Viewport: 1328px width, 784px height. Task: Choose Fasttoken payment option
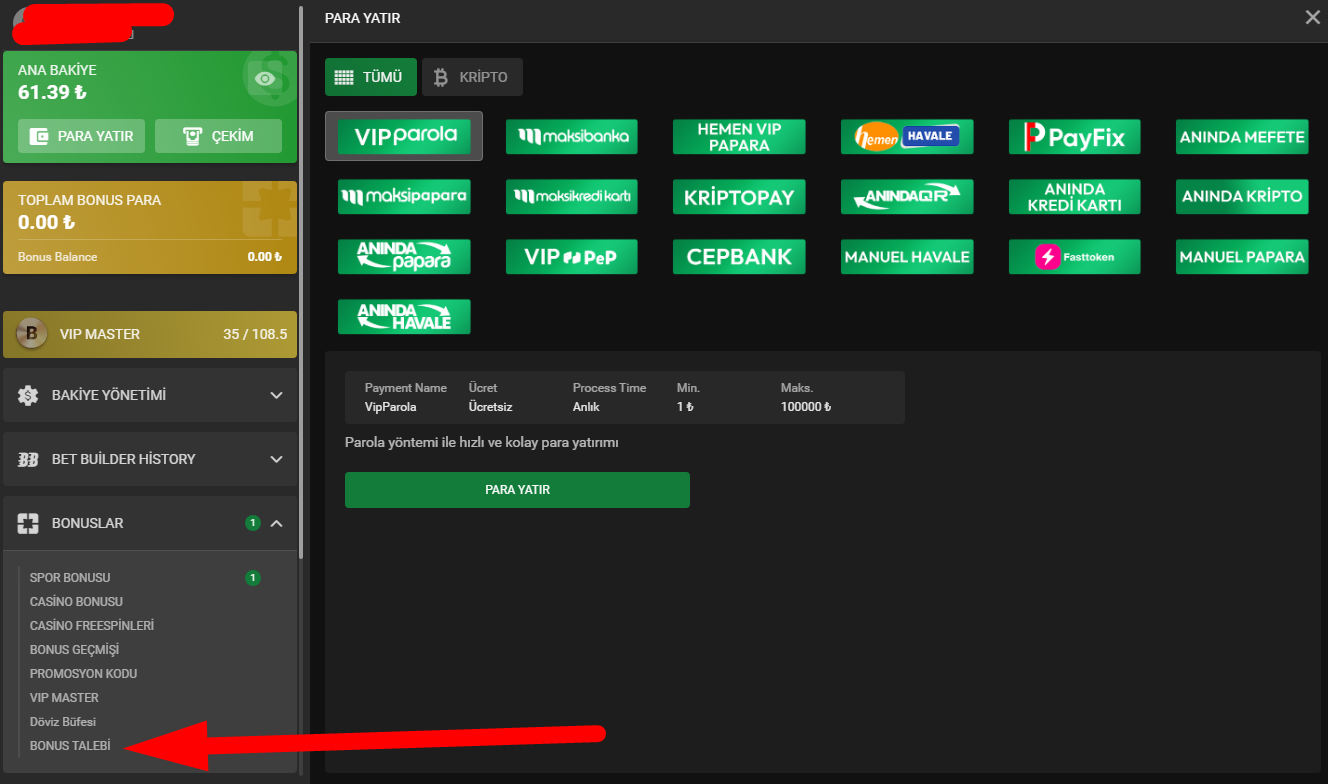coord(1075,257)
